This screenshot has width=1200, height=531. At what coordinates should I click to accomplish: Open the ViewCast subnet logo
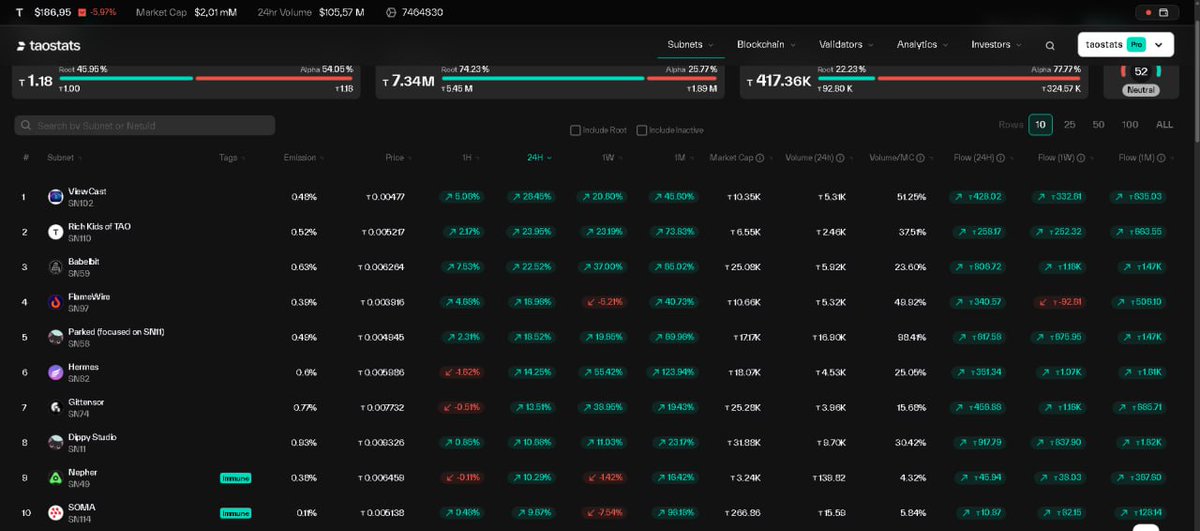56,197
